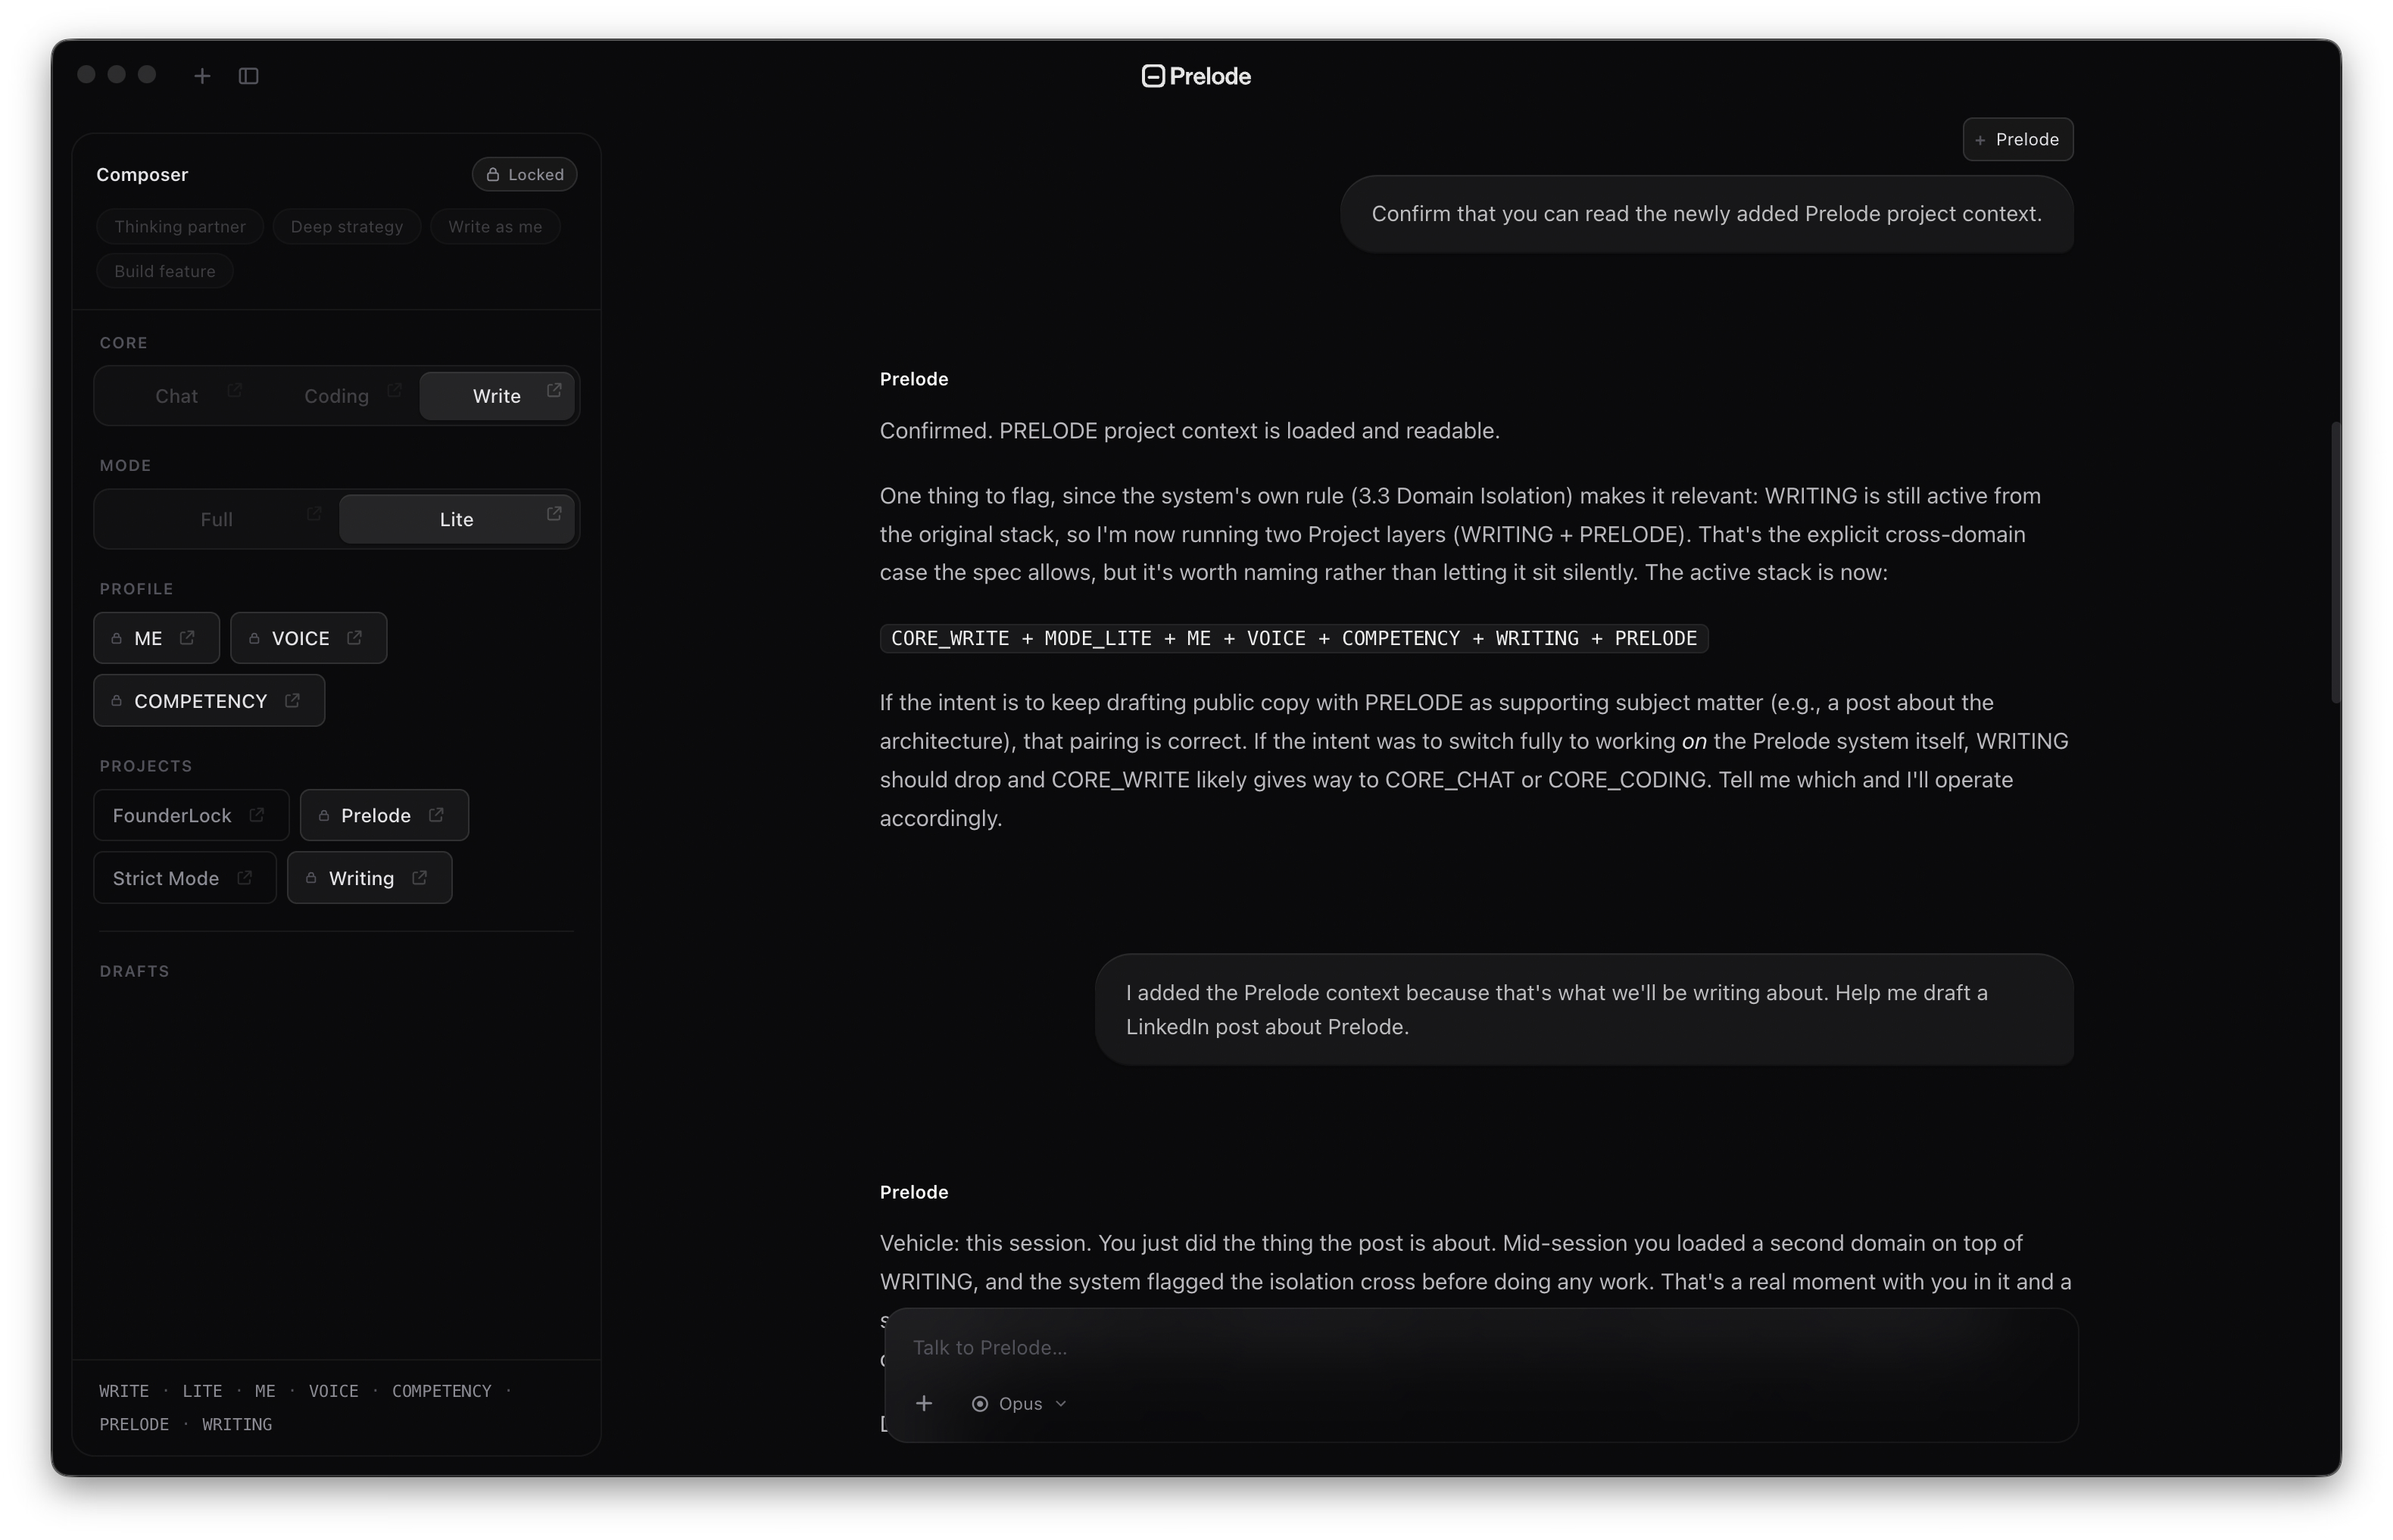
Task: Open the COMPETENCY profile external link icon
Action: [x=292, y=700]
